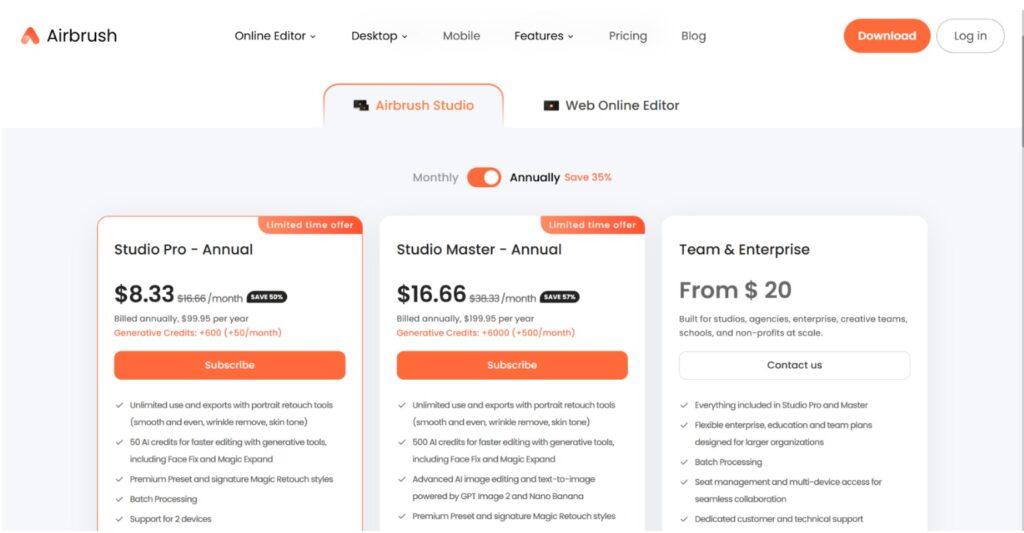This screenshot has height=533, width=1024.
Task: Click Contact us for Team & Enterprise
Action: click(794, 365)
